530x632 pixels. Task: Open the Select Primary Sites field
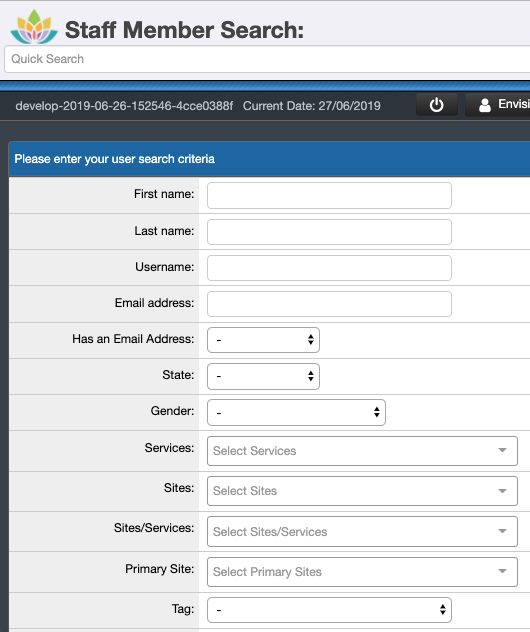(362, 572)
